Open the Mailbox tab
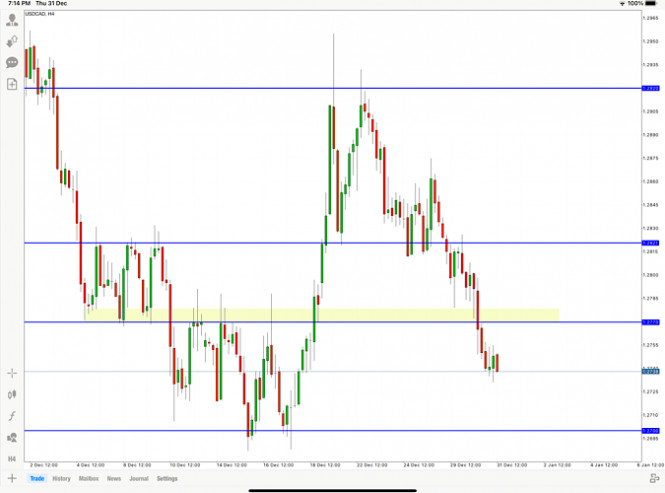 (x=89, y=479)
